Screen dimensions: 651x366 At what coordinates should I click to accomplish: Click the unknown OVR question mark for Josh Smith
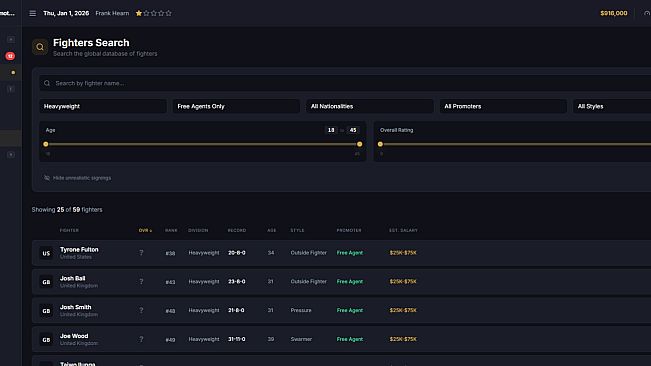(x=141, y=310)
